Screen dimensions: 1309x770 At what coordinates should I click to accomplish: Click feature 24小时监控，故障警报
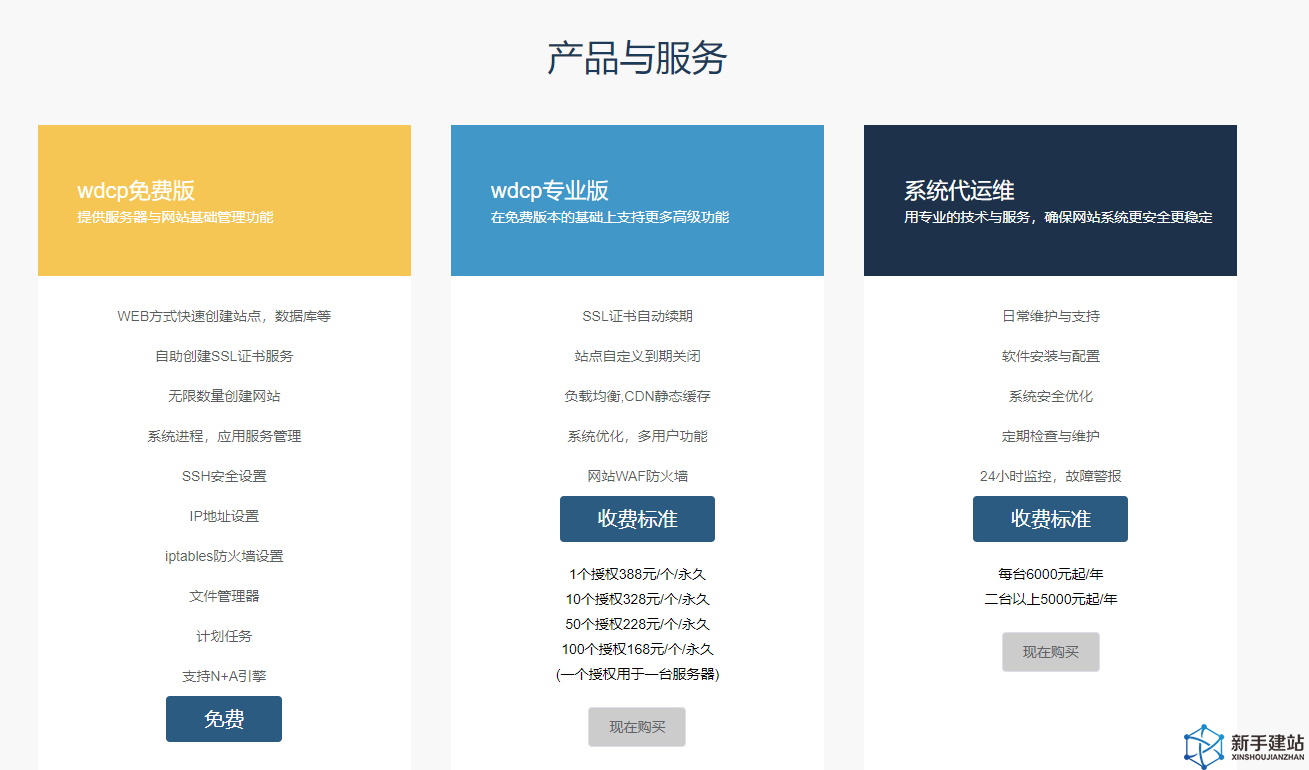click(x=1050, y=476)
